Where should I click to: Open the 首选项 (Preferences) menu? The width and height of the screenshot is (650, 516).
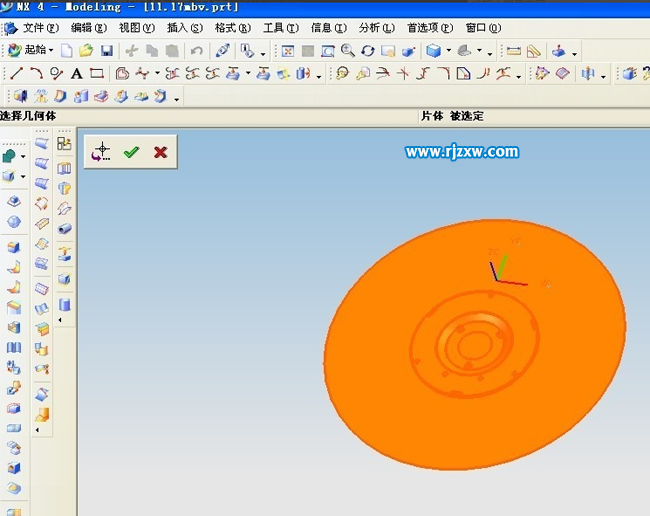[429, 28]
